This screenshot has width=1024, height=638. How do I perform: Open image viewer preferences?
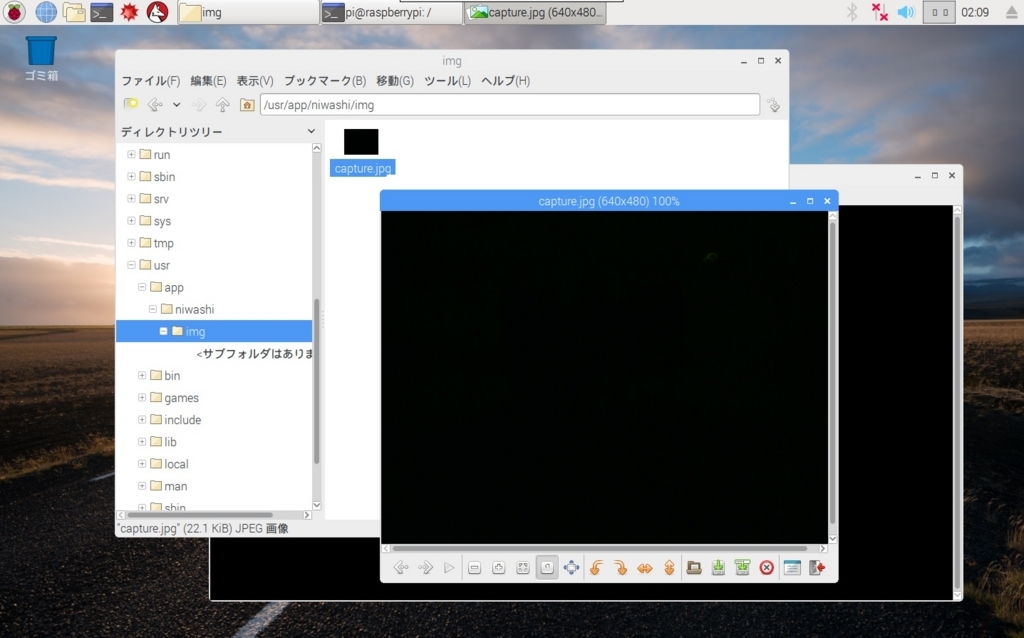[x=792, y=567]
